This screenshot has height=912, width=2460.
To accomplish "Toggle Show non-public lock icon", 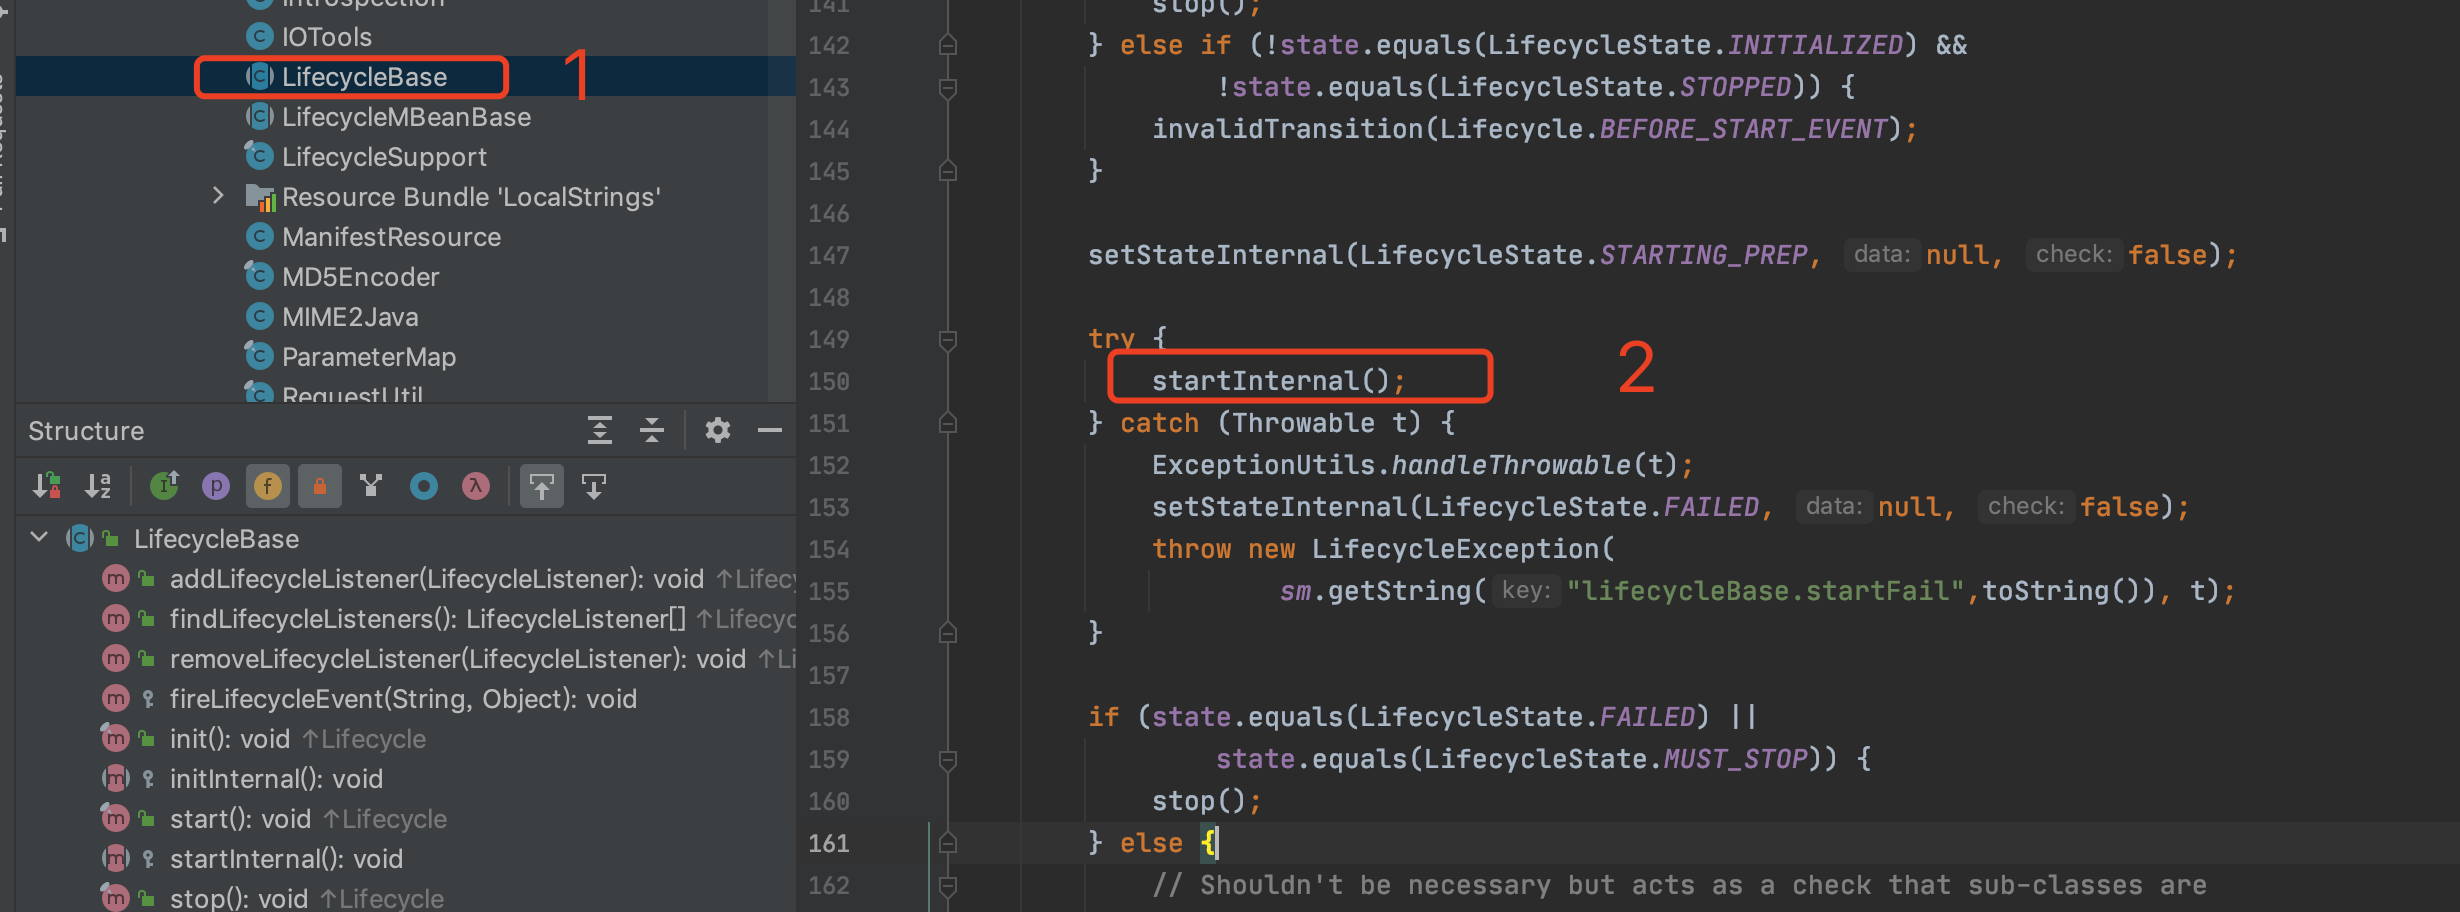I will (320, 487).
